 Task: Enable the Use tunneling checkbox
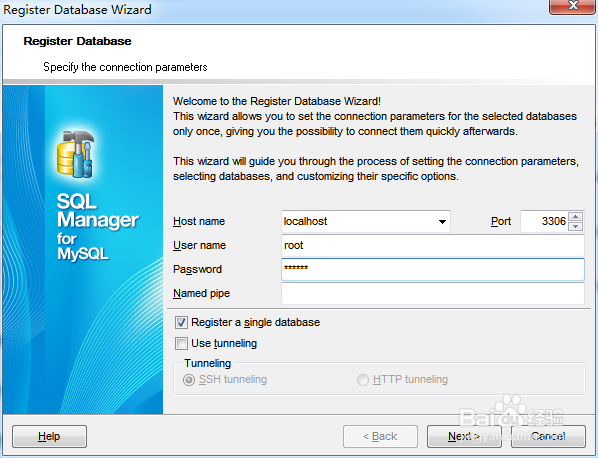[x=182, y=343]
